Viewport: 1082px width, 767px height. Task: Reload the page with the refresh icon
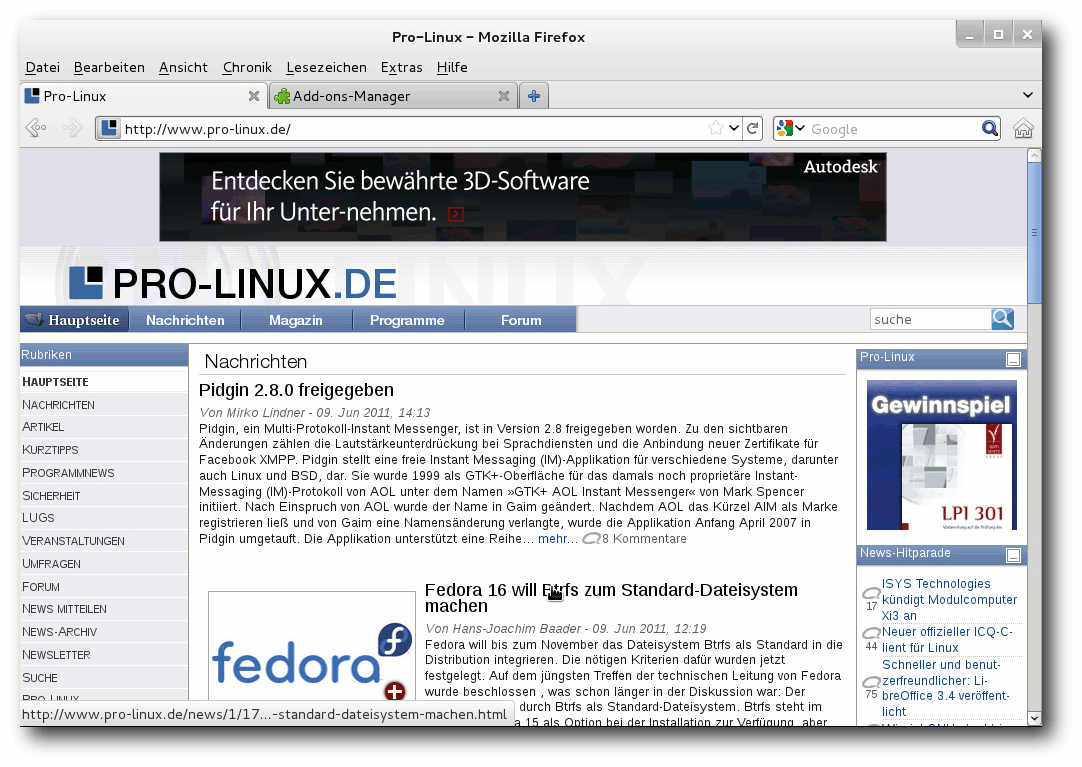click(753, 128)
